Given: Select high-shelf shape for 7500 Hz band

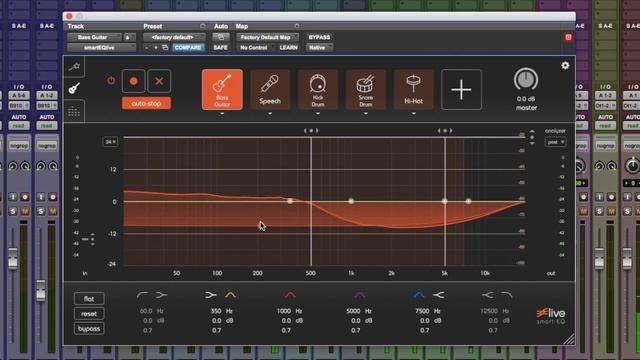Looking at the screenshot, I should point(438,295).
